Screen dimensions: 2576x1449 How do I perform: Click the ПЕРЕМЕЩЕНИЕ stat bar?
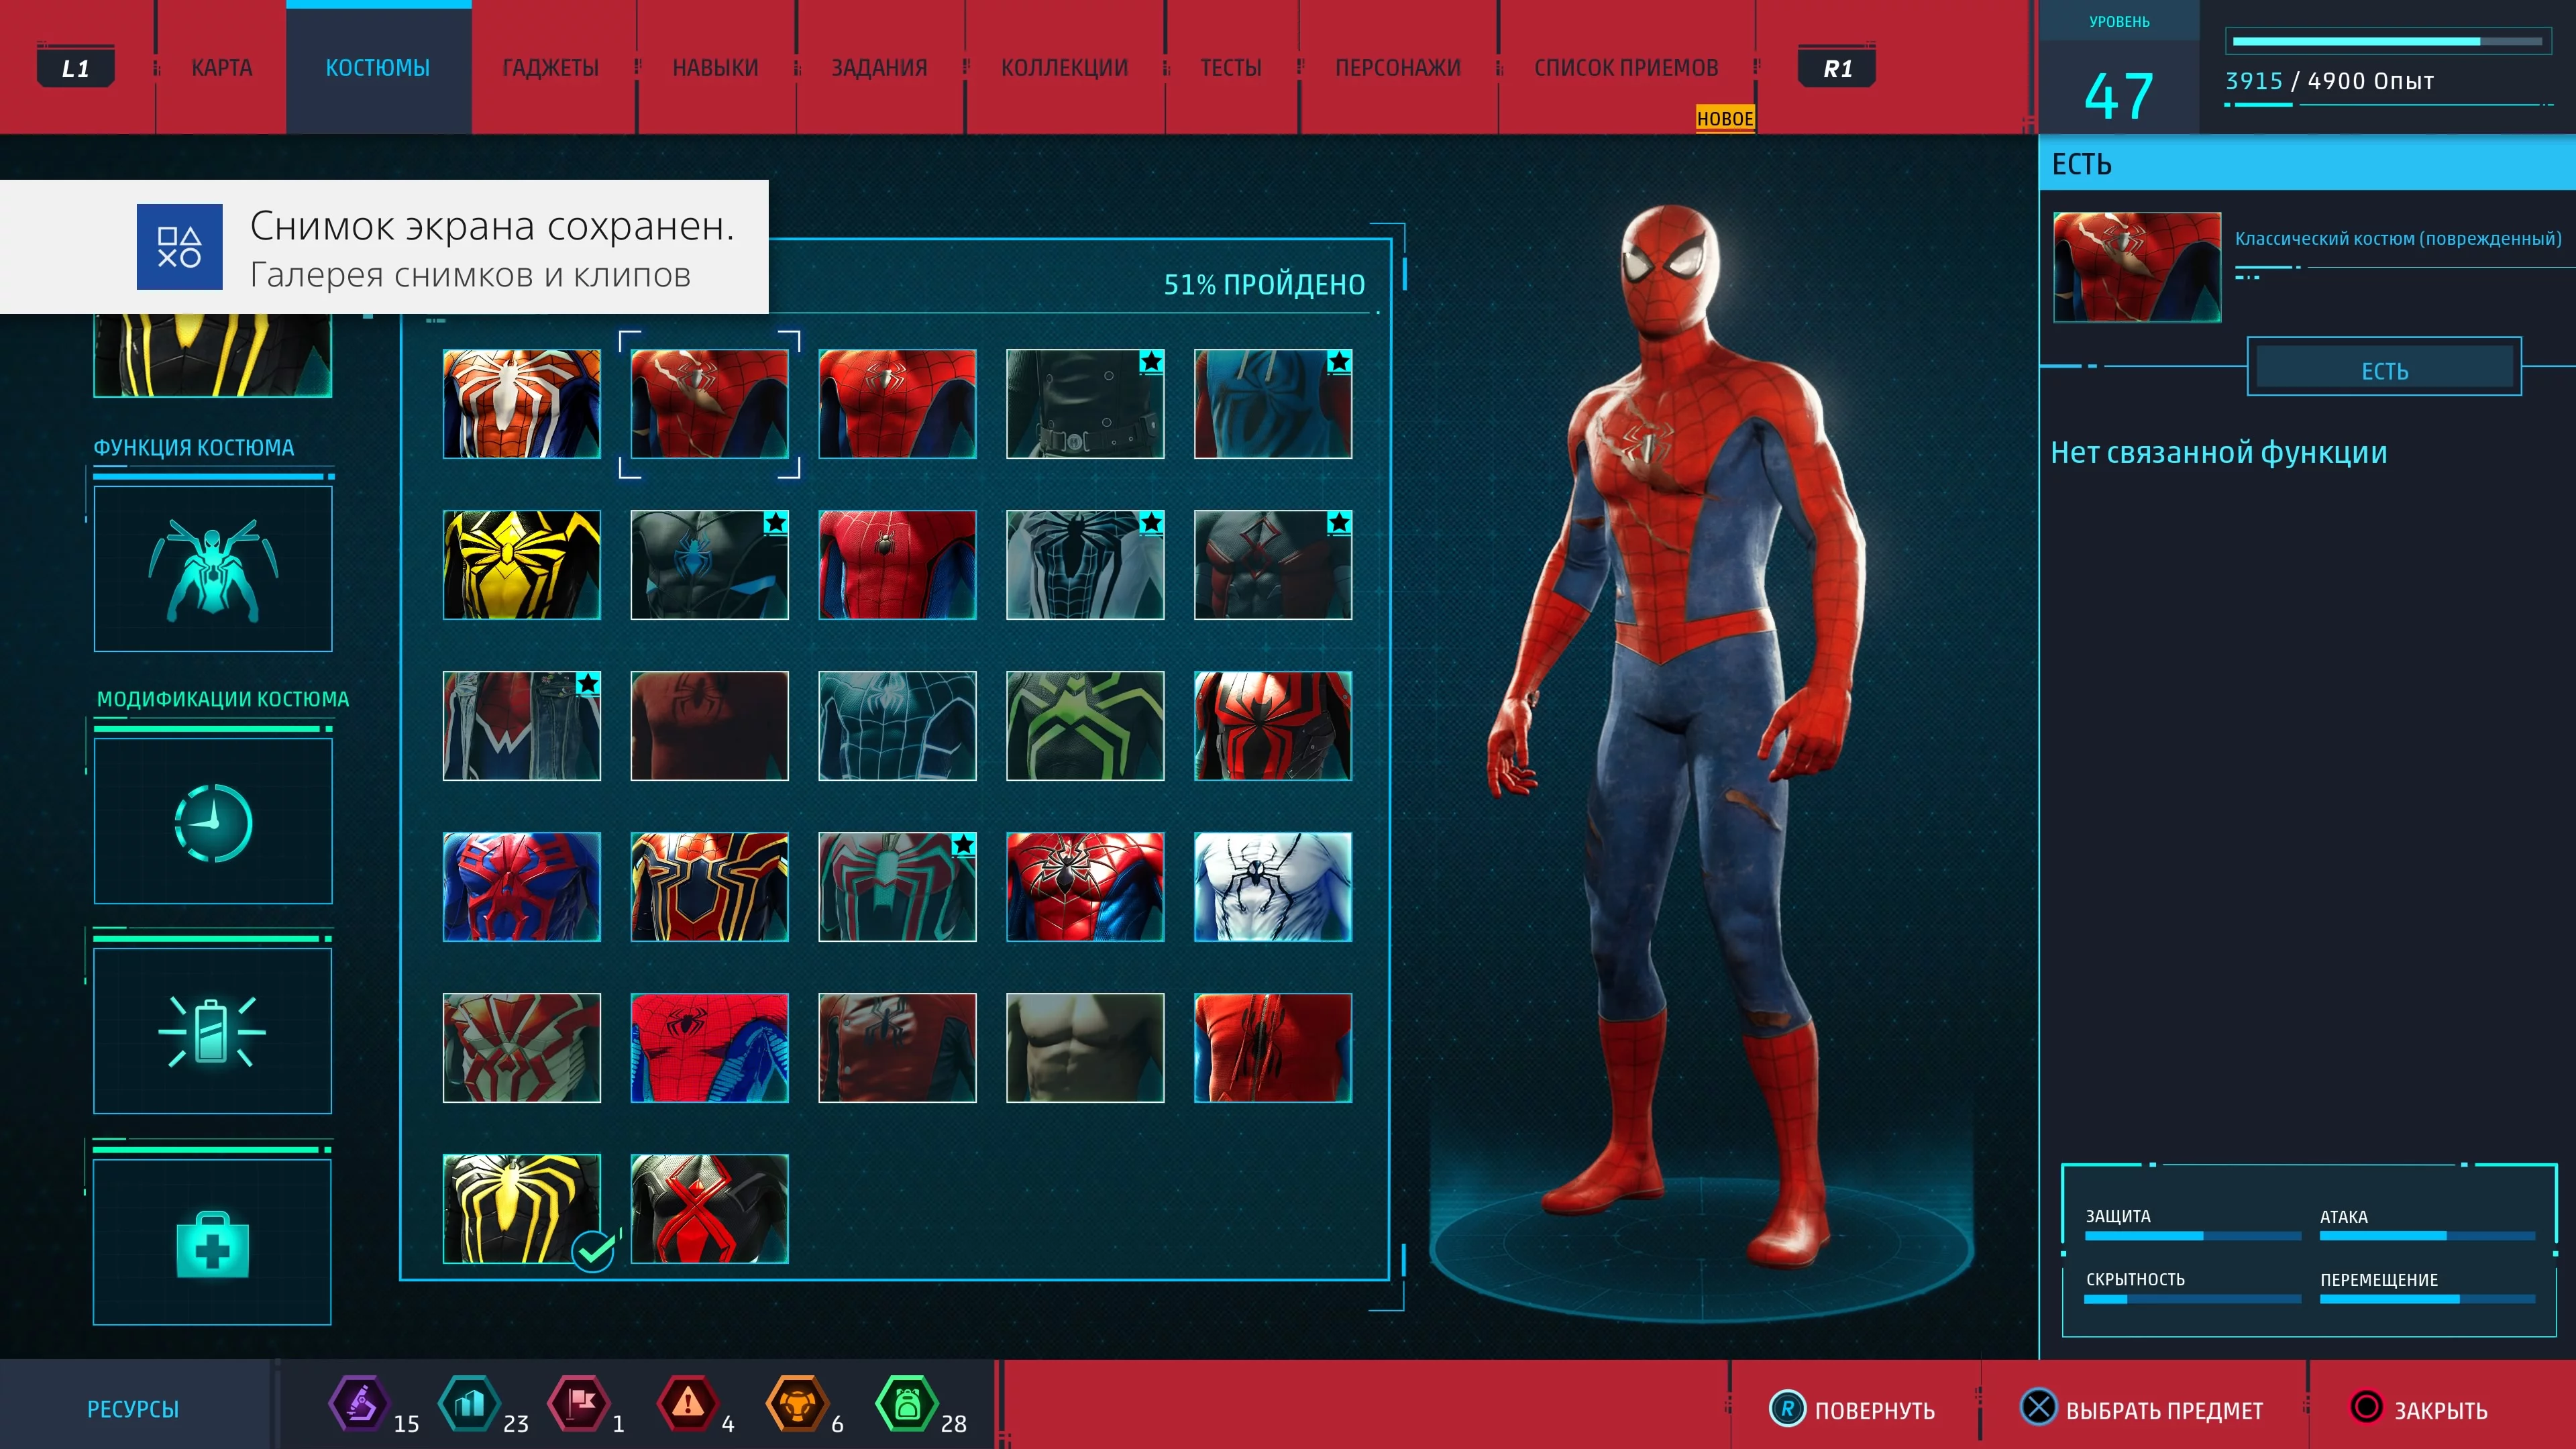2427,1299
